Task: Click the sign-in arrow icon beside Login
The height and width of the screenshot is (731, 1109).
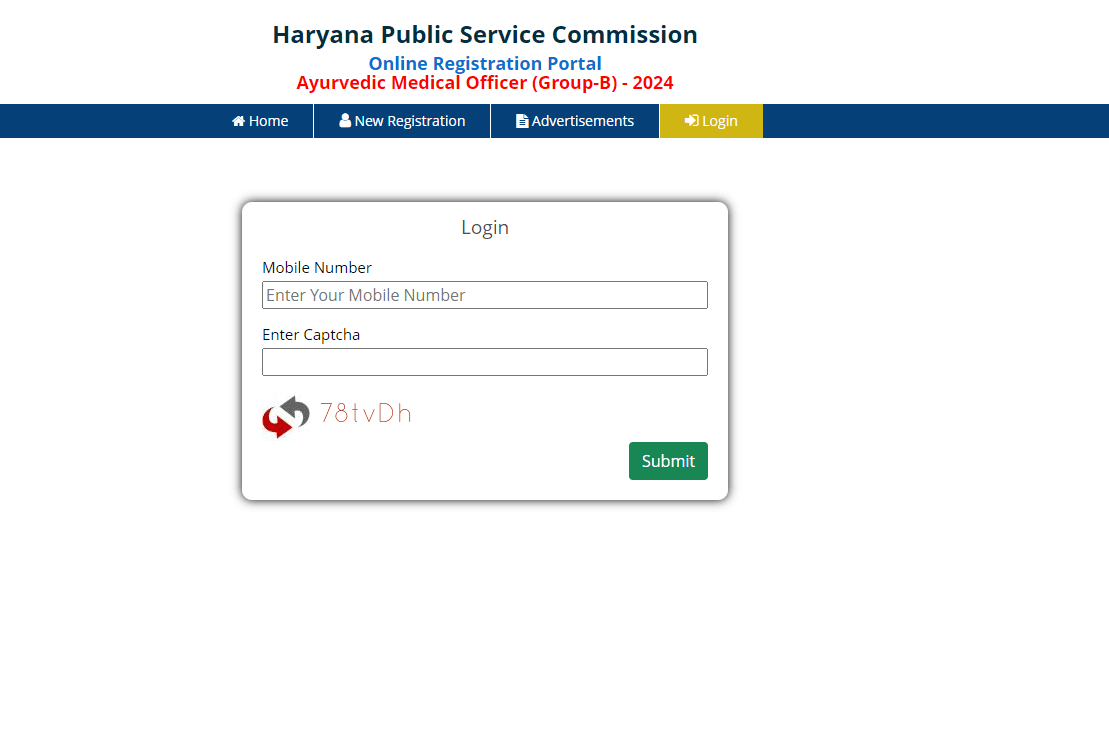Action: click(x=691, y=121)
